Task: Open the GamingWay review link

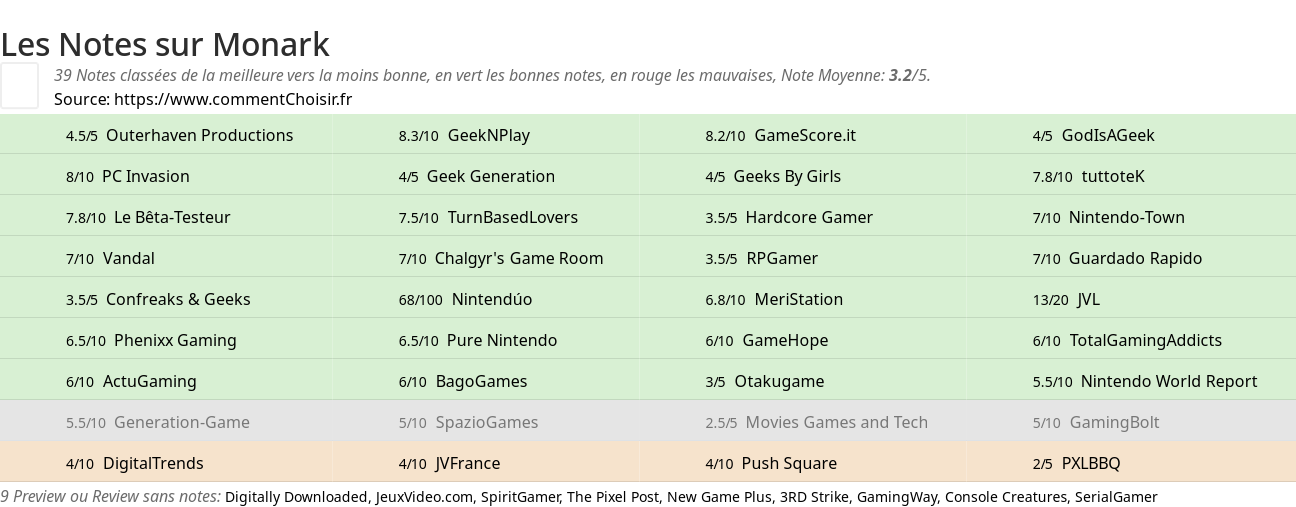Action: [x=897, y=497]
